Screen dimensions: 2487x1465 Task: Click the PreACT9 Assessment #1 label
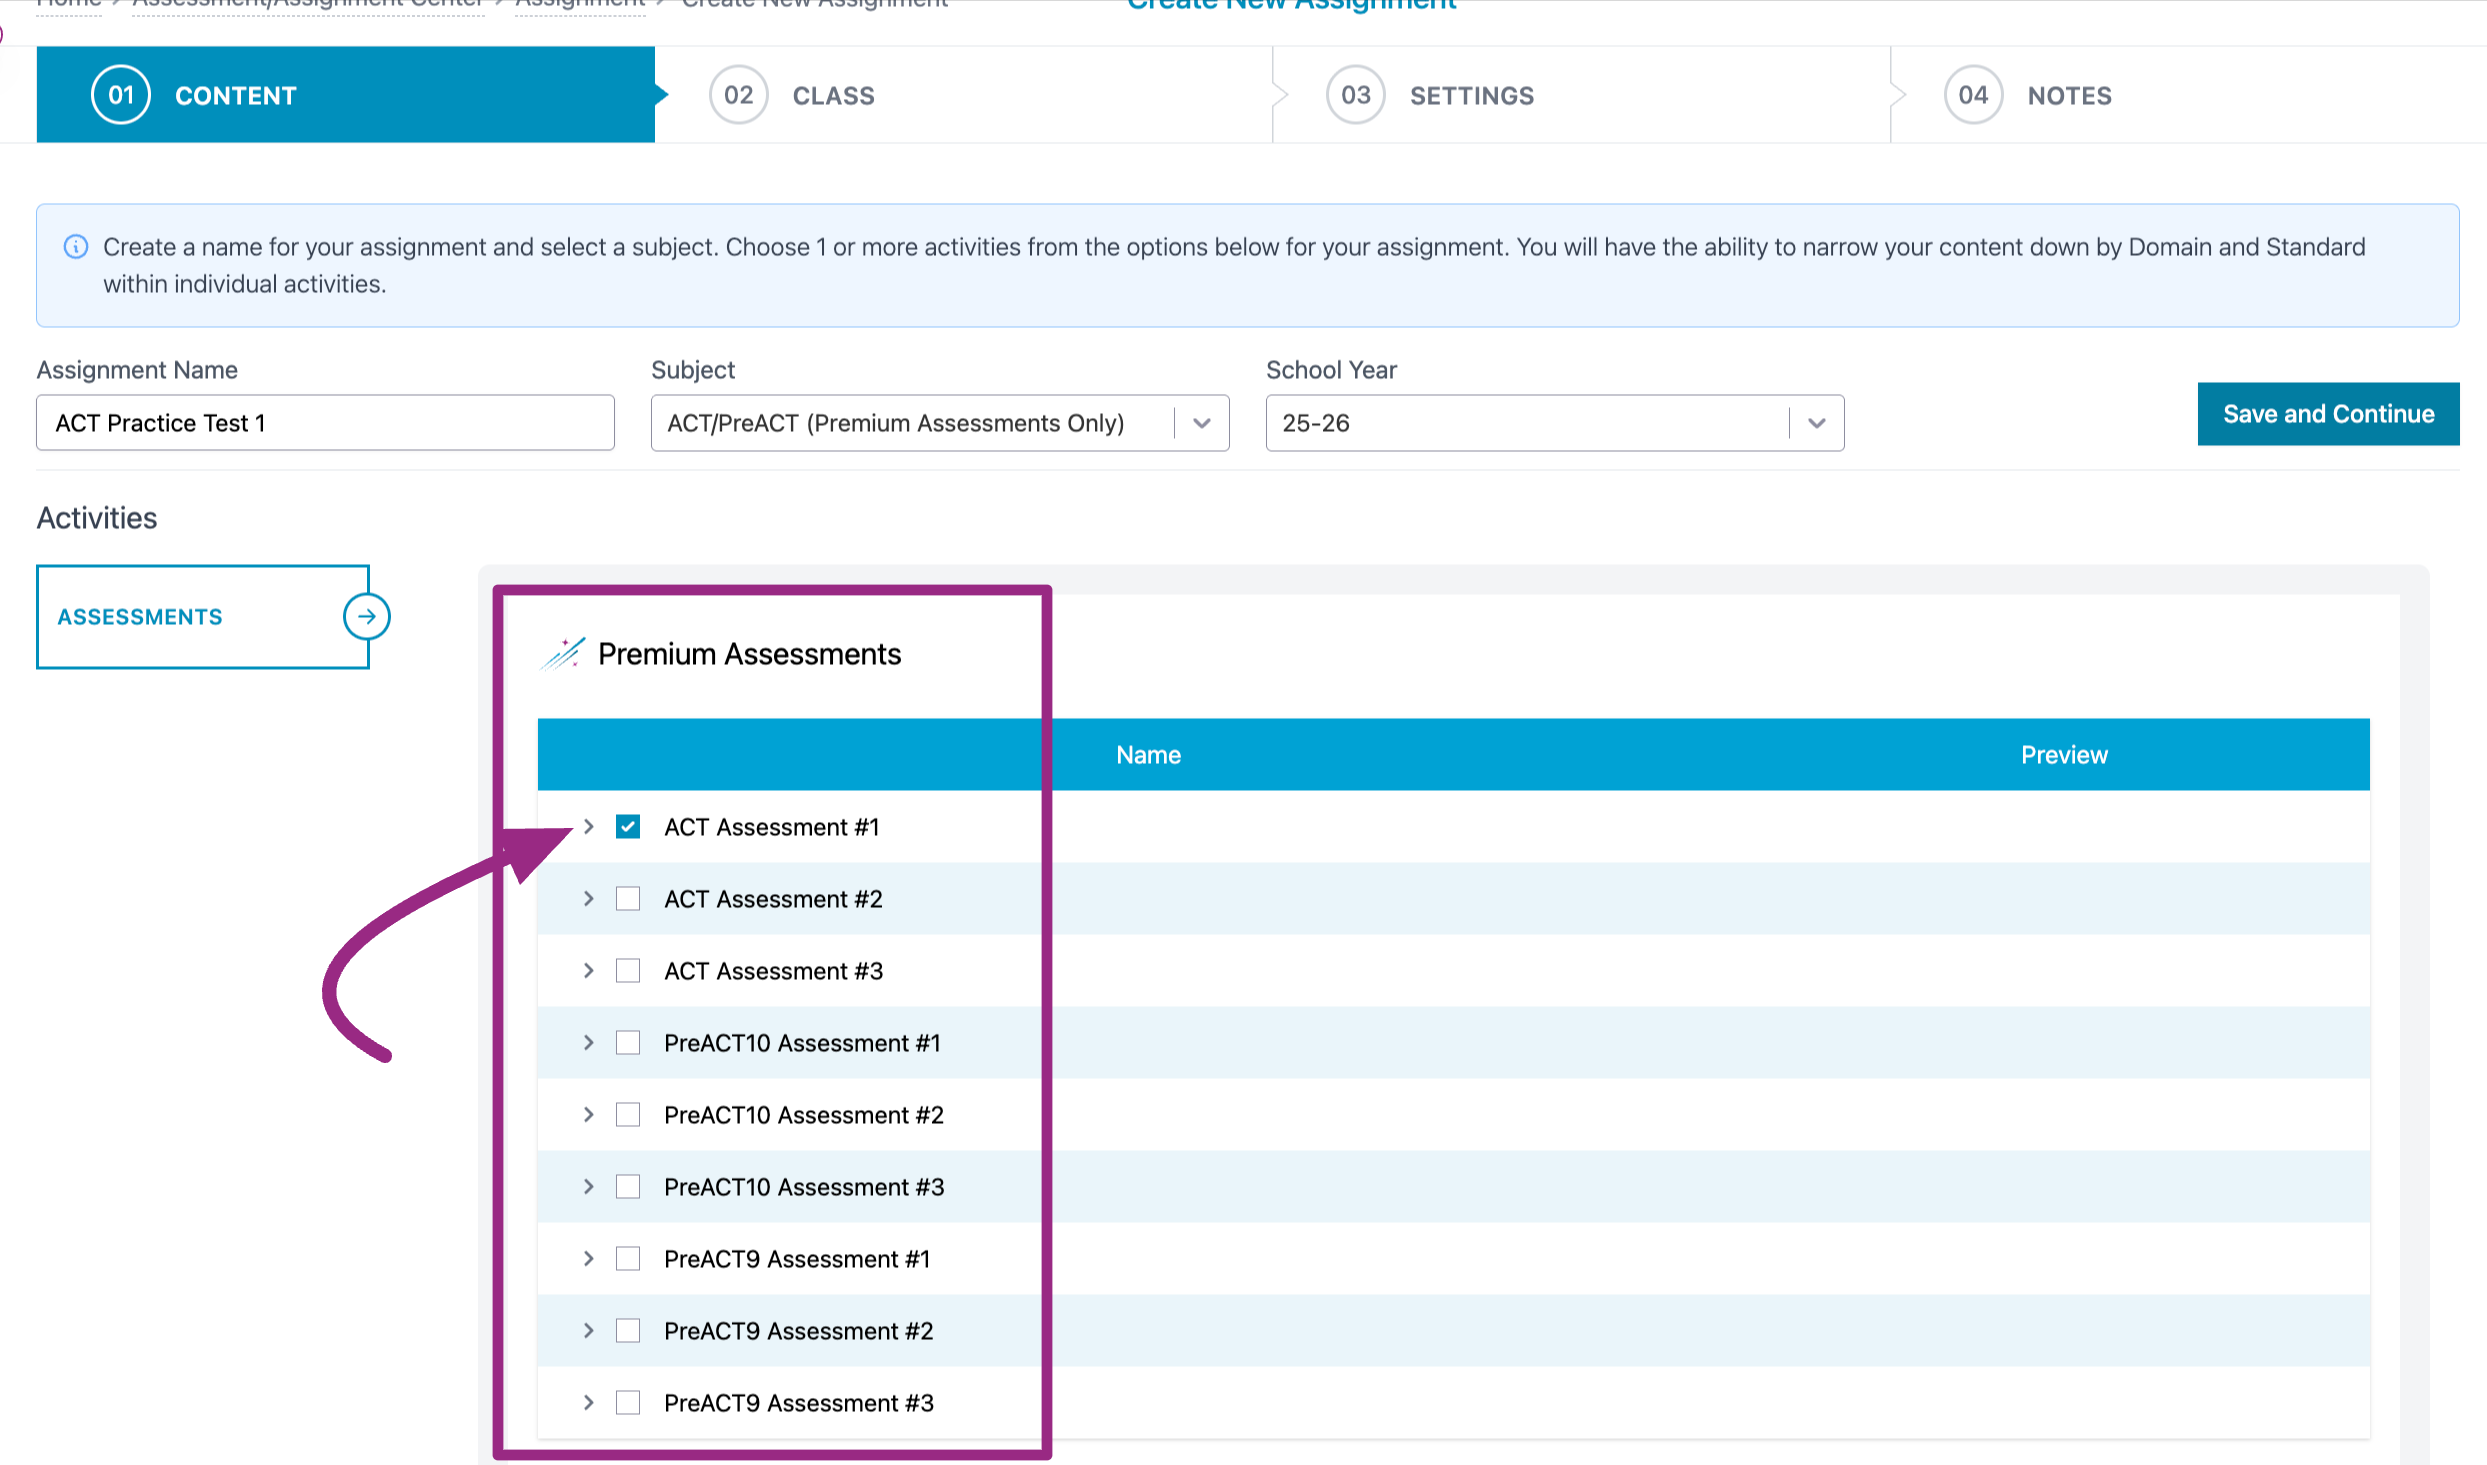point(797,1259)
